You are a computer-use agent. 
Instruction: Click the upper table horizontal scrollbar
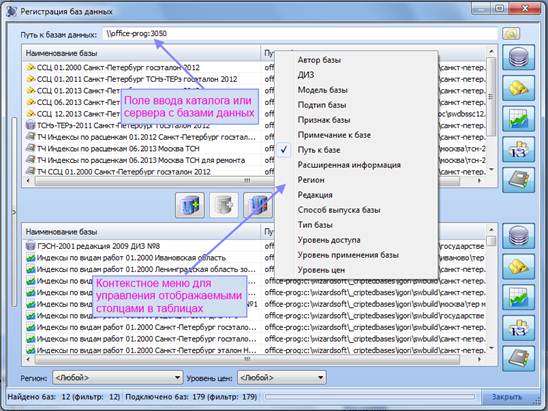tap(247, 181)
